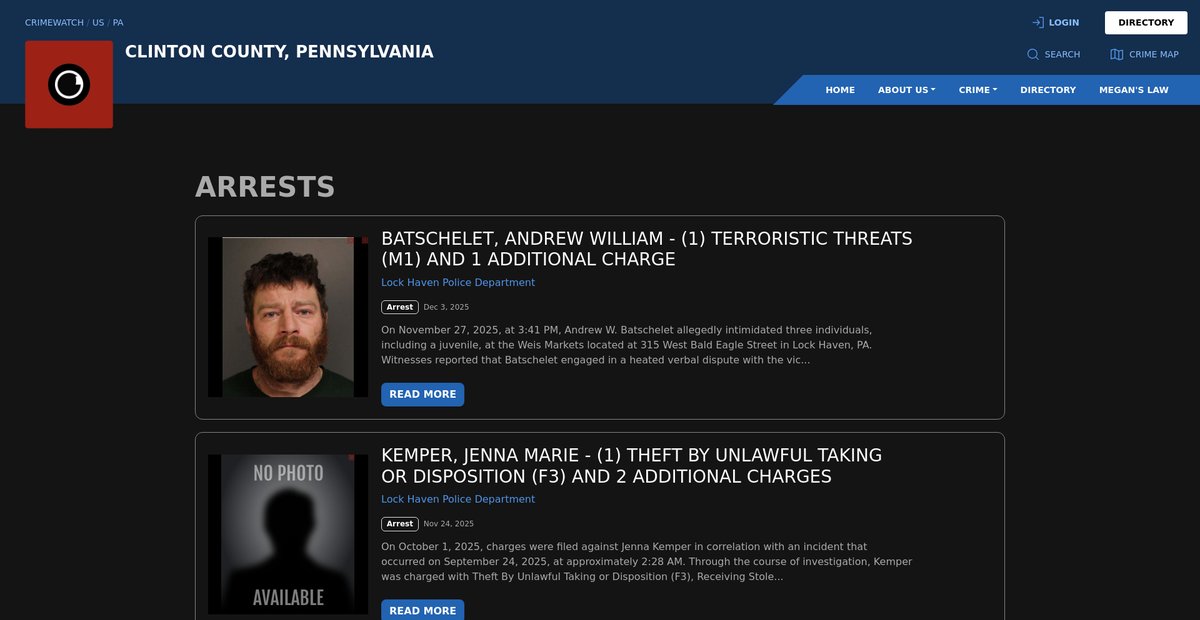The height and width of the screenshot is (620, 1200).
Task: Click the search magnifier icon
Action: tap(1033, 54)
